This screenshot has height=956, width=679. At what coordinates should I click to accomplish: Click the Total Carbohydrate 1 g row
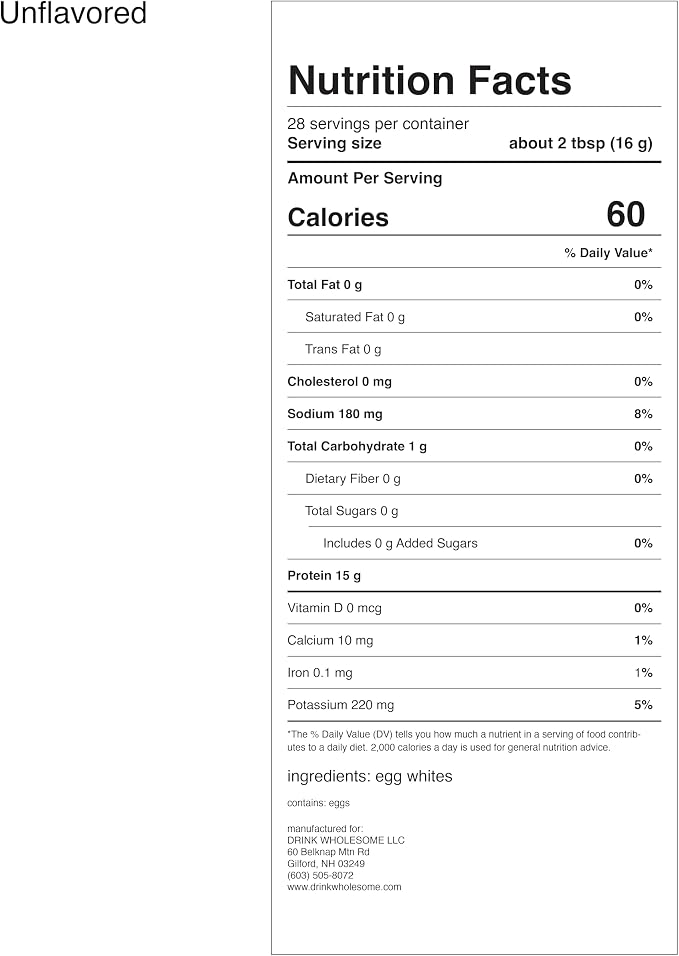[470, 446]
